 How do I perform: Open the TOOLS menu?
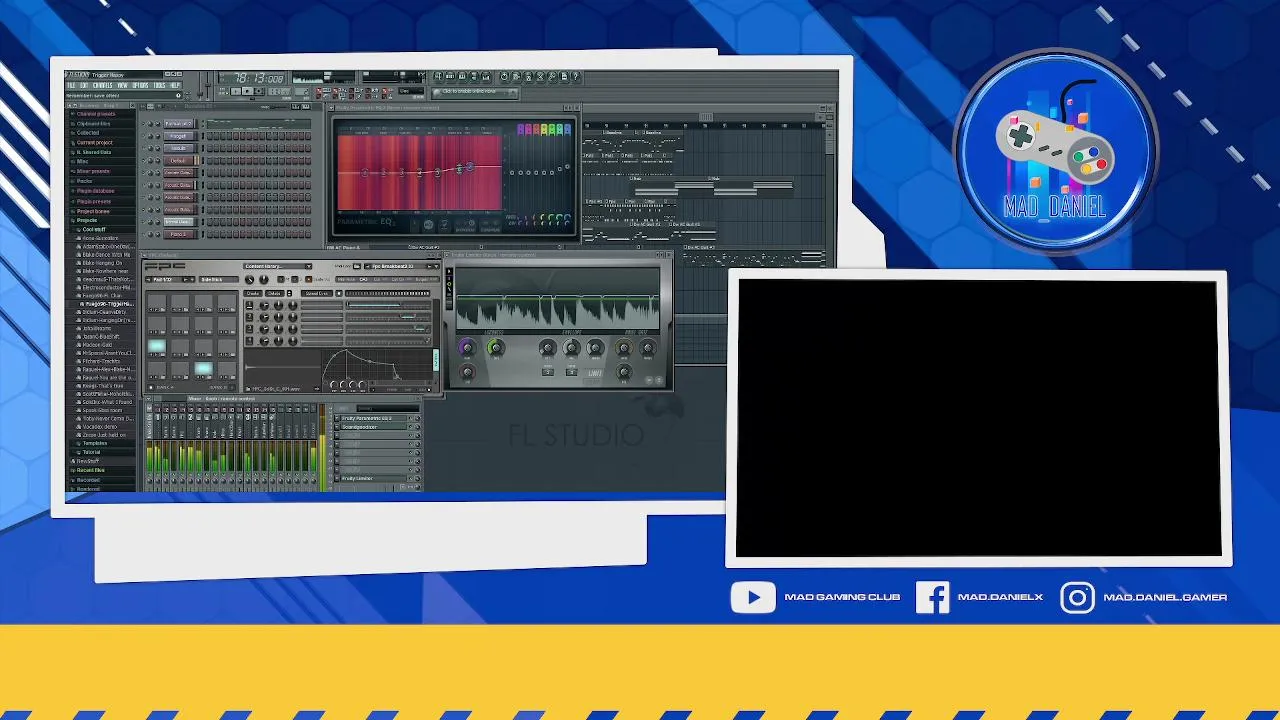[159, 85]
